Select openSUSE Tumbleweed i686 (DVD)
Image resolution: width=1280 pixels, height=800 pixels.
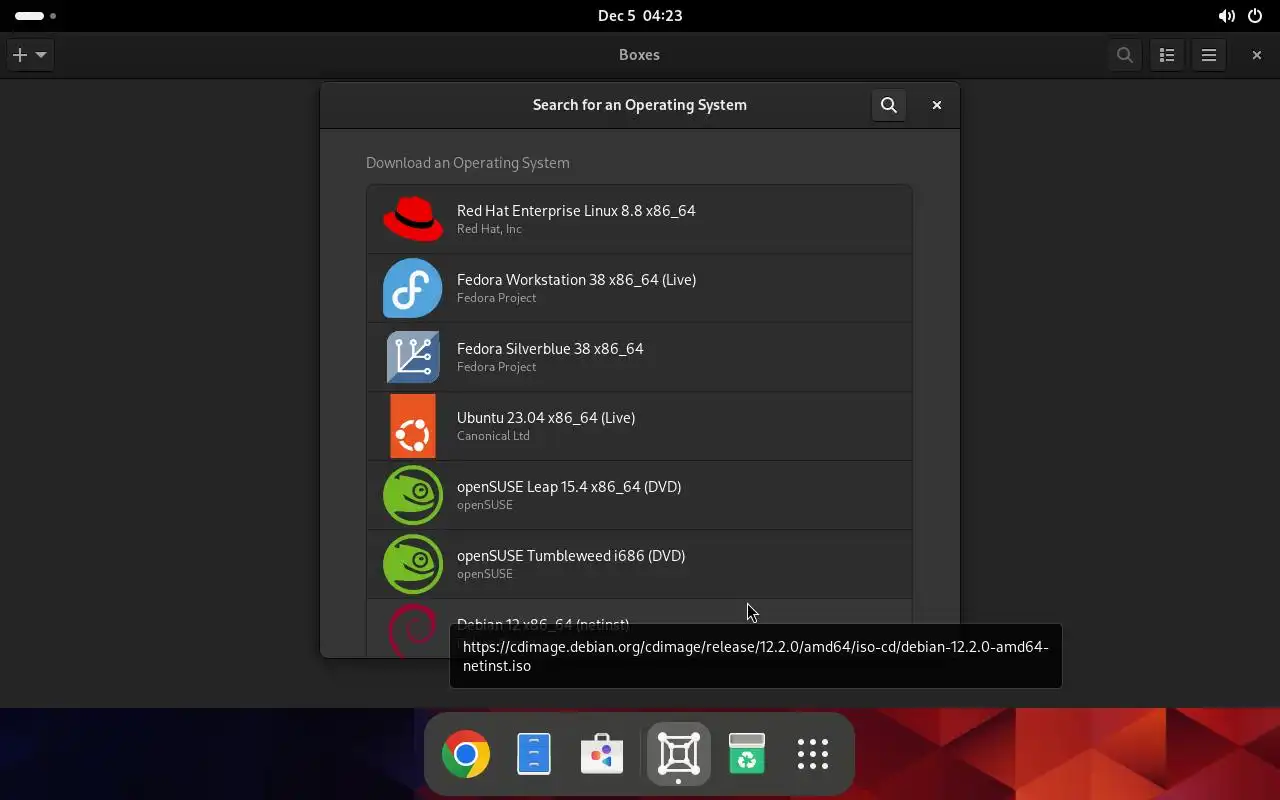point(639,564)
